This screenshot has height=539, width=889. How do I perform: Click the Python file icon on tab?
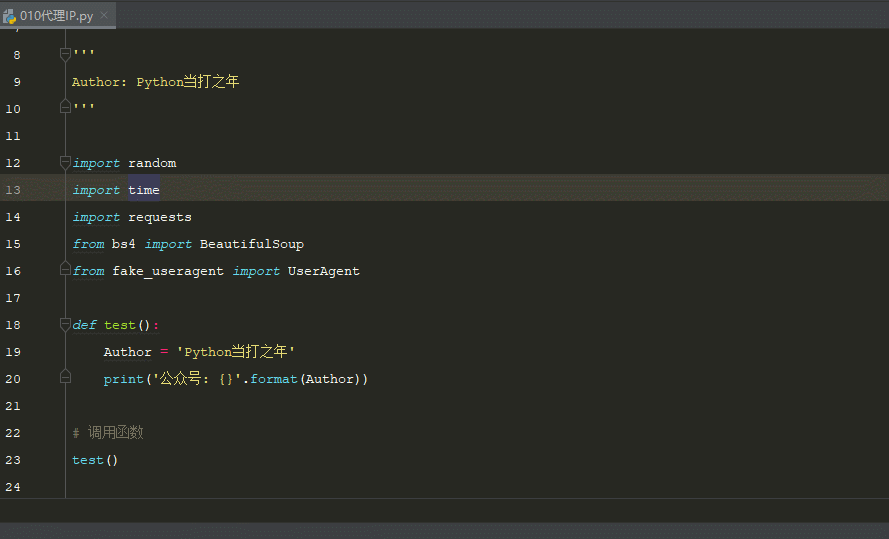10,16
